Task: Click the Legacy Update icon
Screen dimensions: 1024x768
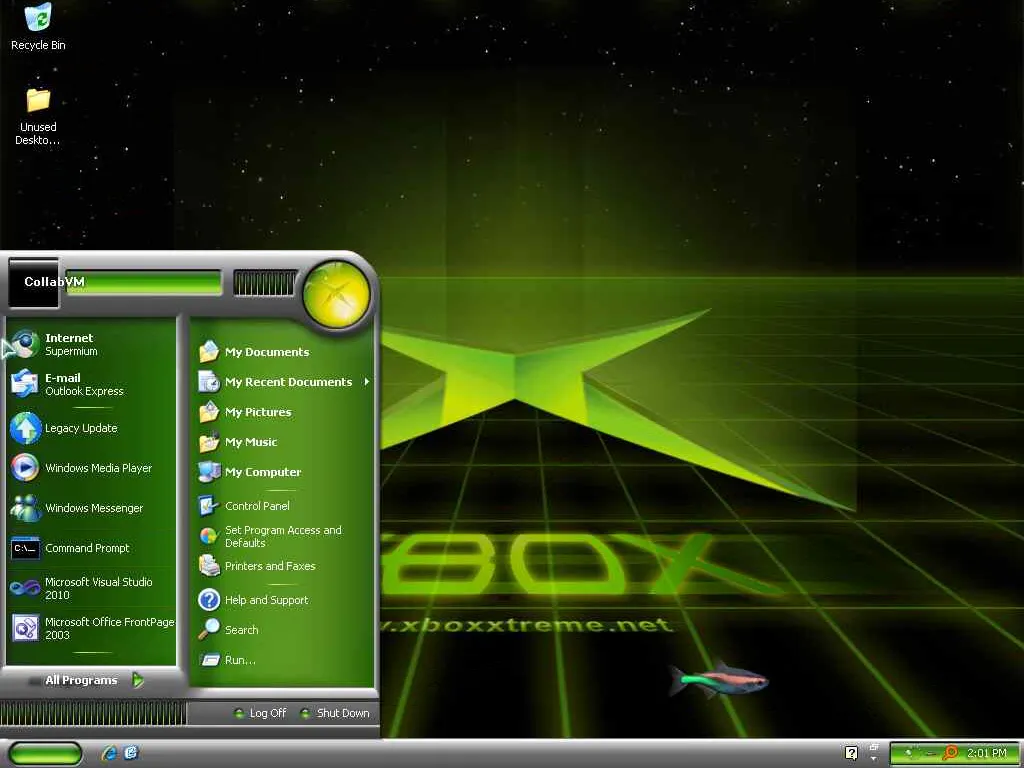Action: coord(25,428)
